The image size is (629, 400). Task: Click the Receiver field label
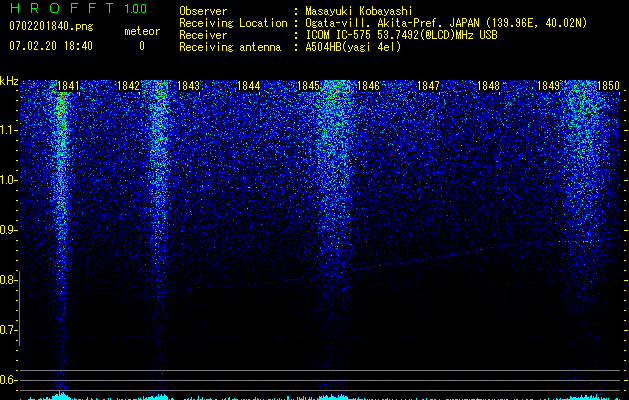pos(203,35)
